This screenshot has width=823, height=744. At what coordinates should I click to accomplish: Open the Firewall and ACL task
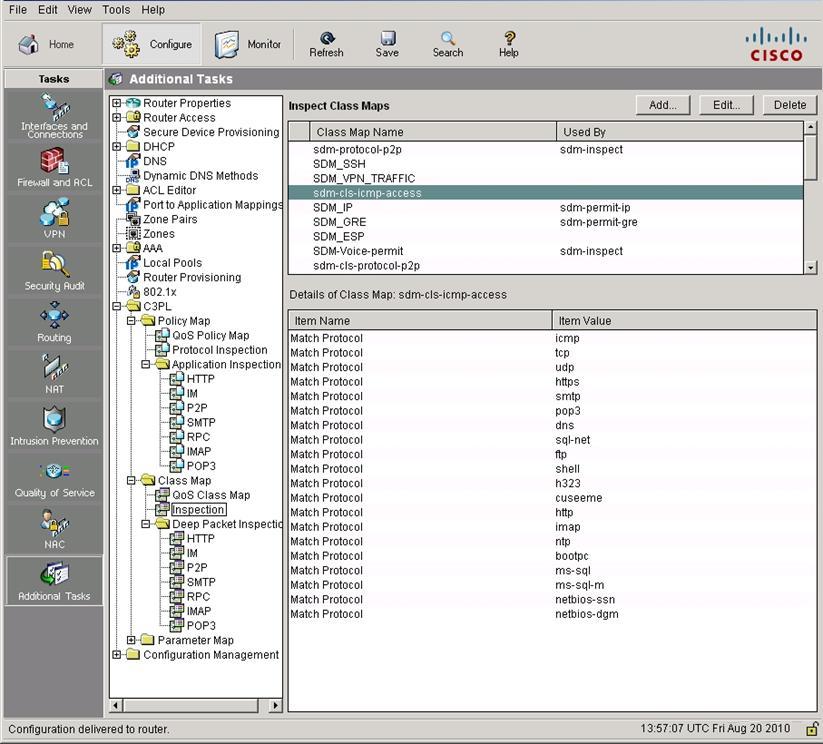click(x=54, y=167)
